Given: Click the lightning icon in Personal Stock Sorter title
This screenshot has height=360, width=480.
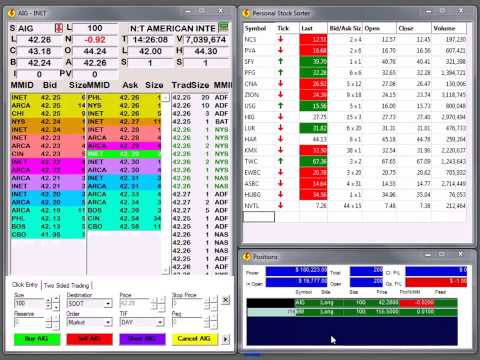Looking at the screenshot, I should pyautogui.click(x=246, y=13).
